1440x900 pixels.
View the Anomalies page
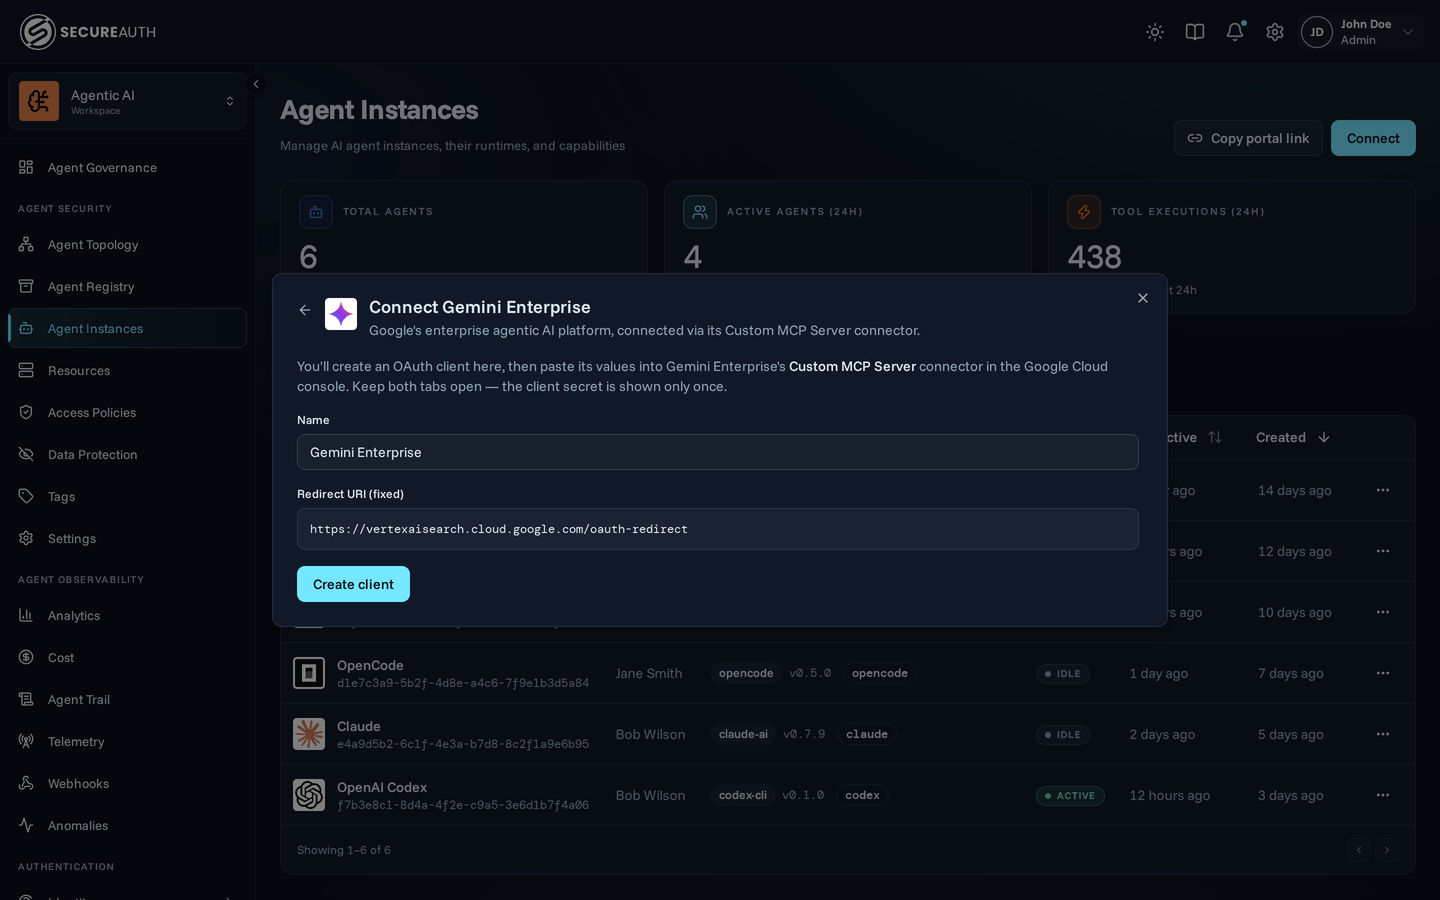coord(127,825)
